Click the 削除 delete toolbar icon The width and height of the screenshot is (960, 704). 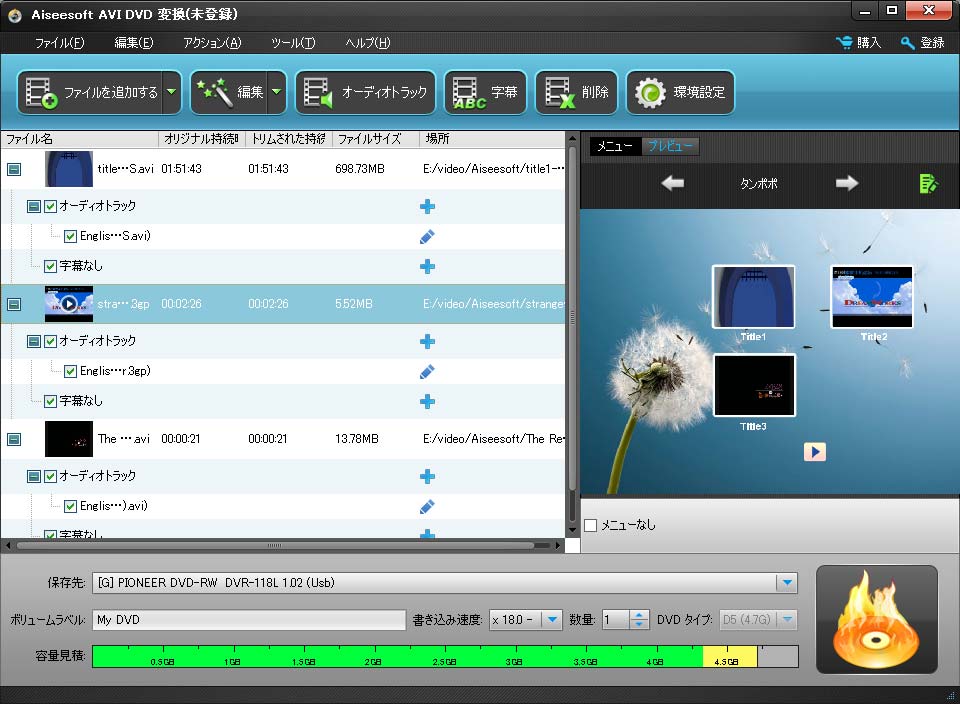click(x=576, y=93)
